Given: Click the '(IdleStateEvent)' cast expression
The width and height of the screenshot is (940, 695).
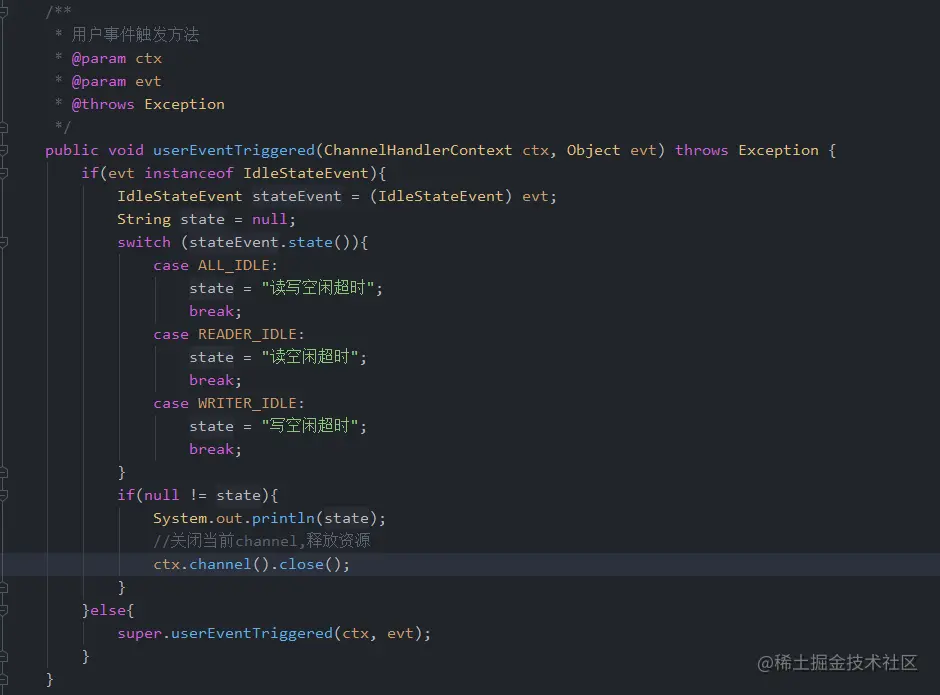Looking at the screenshot, I should tap(441, 197).
